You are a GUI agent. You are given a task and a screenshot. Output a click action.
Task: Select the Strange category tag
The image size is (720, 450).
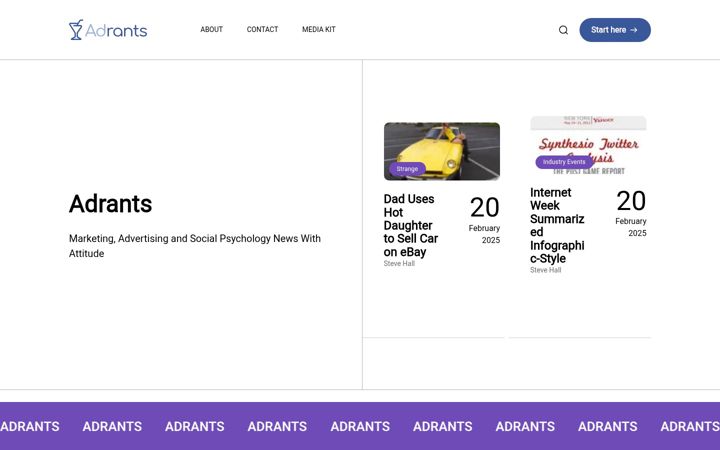click(x=407, y=169)
